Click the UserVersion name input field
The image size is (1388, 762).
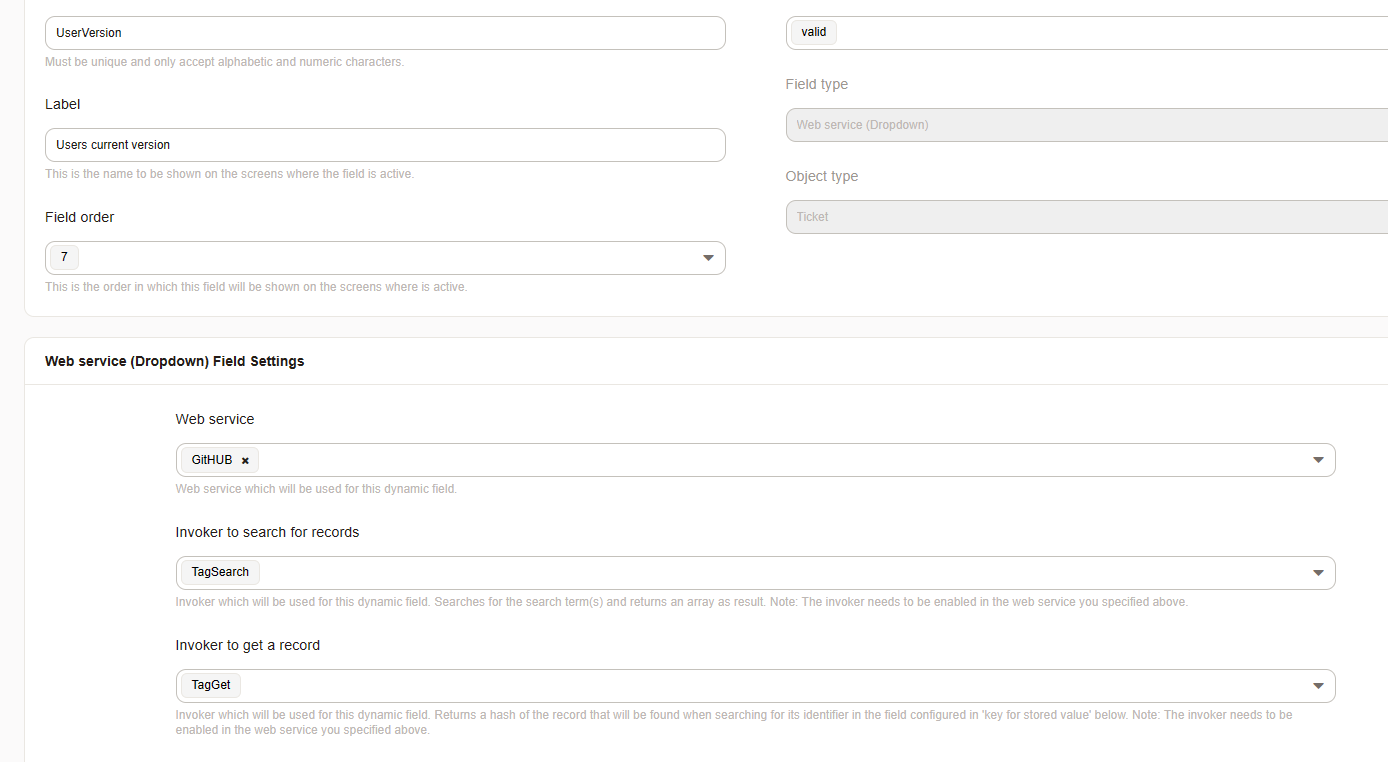click(x=385, y=33)
